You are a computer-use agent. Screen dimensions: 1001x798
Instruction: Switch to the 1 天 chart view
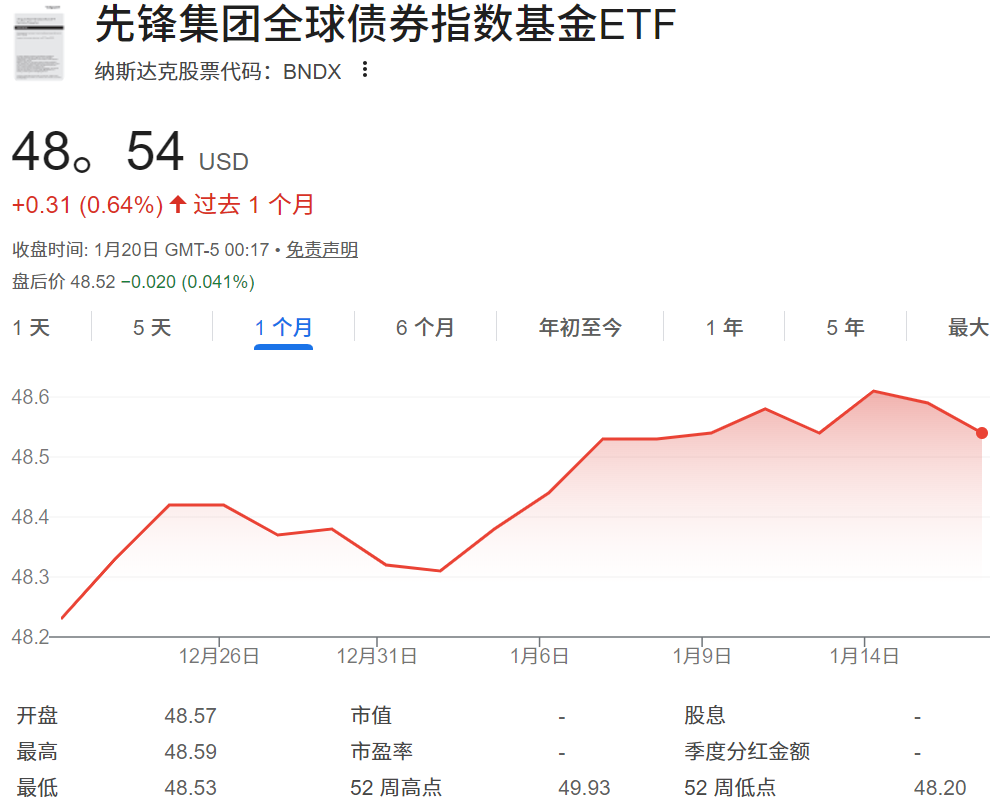[32, 327]
